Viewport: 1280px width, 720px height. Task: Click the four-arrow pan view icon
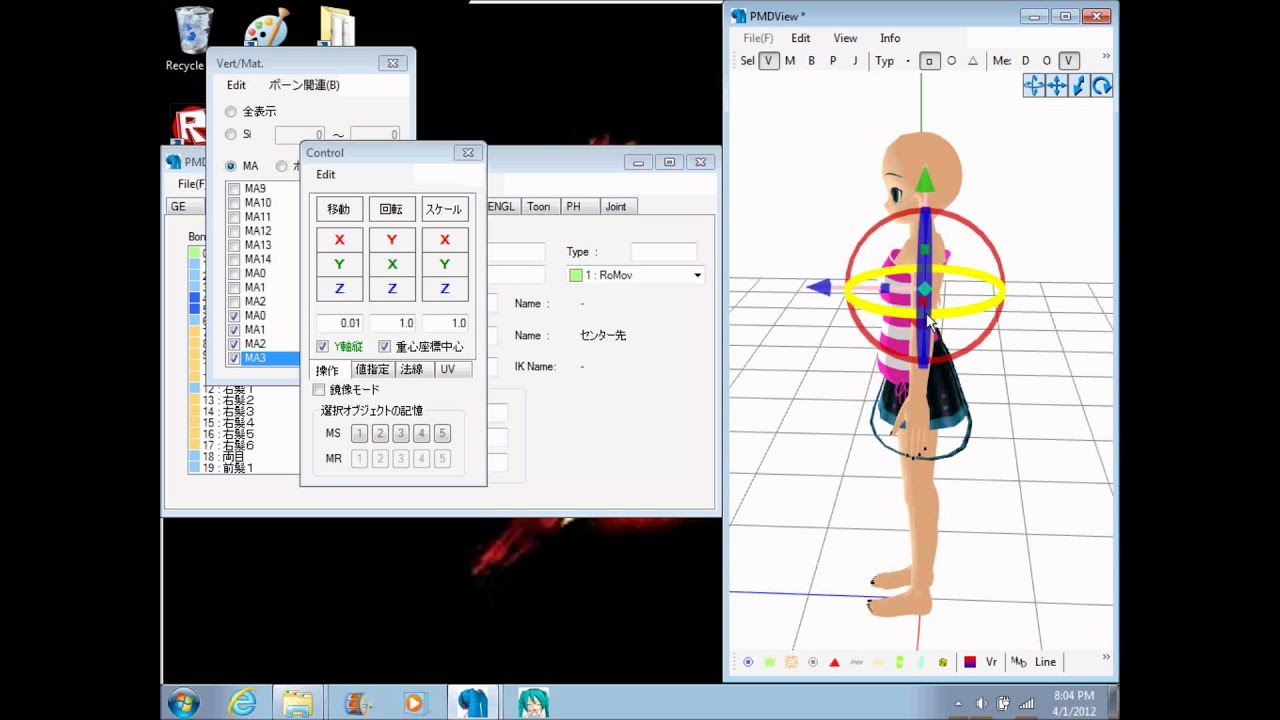pos(1057,86)
